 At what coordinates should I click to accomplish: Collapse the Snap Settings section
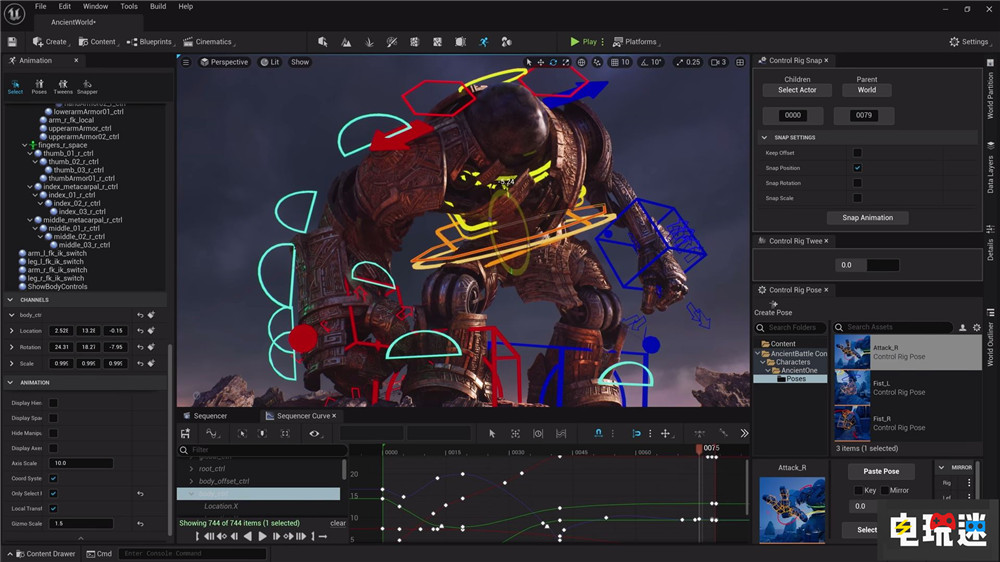tap(765, 137)
